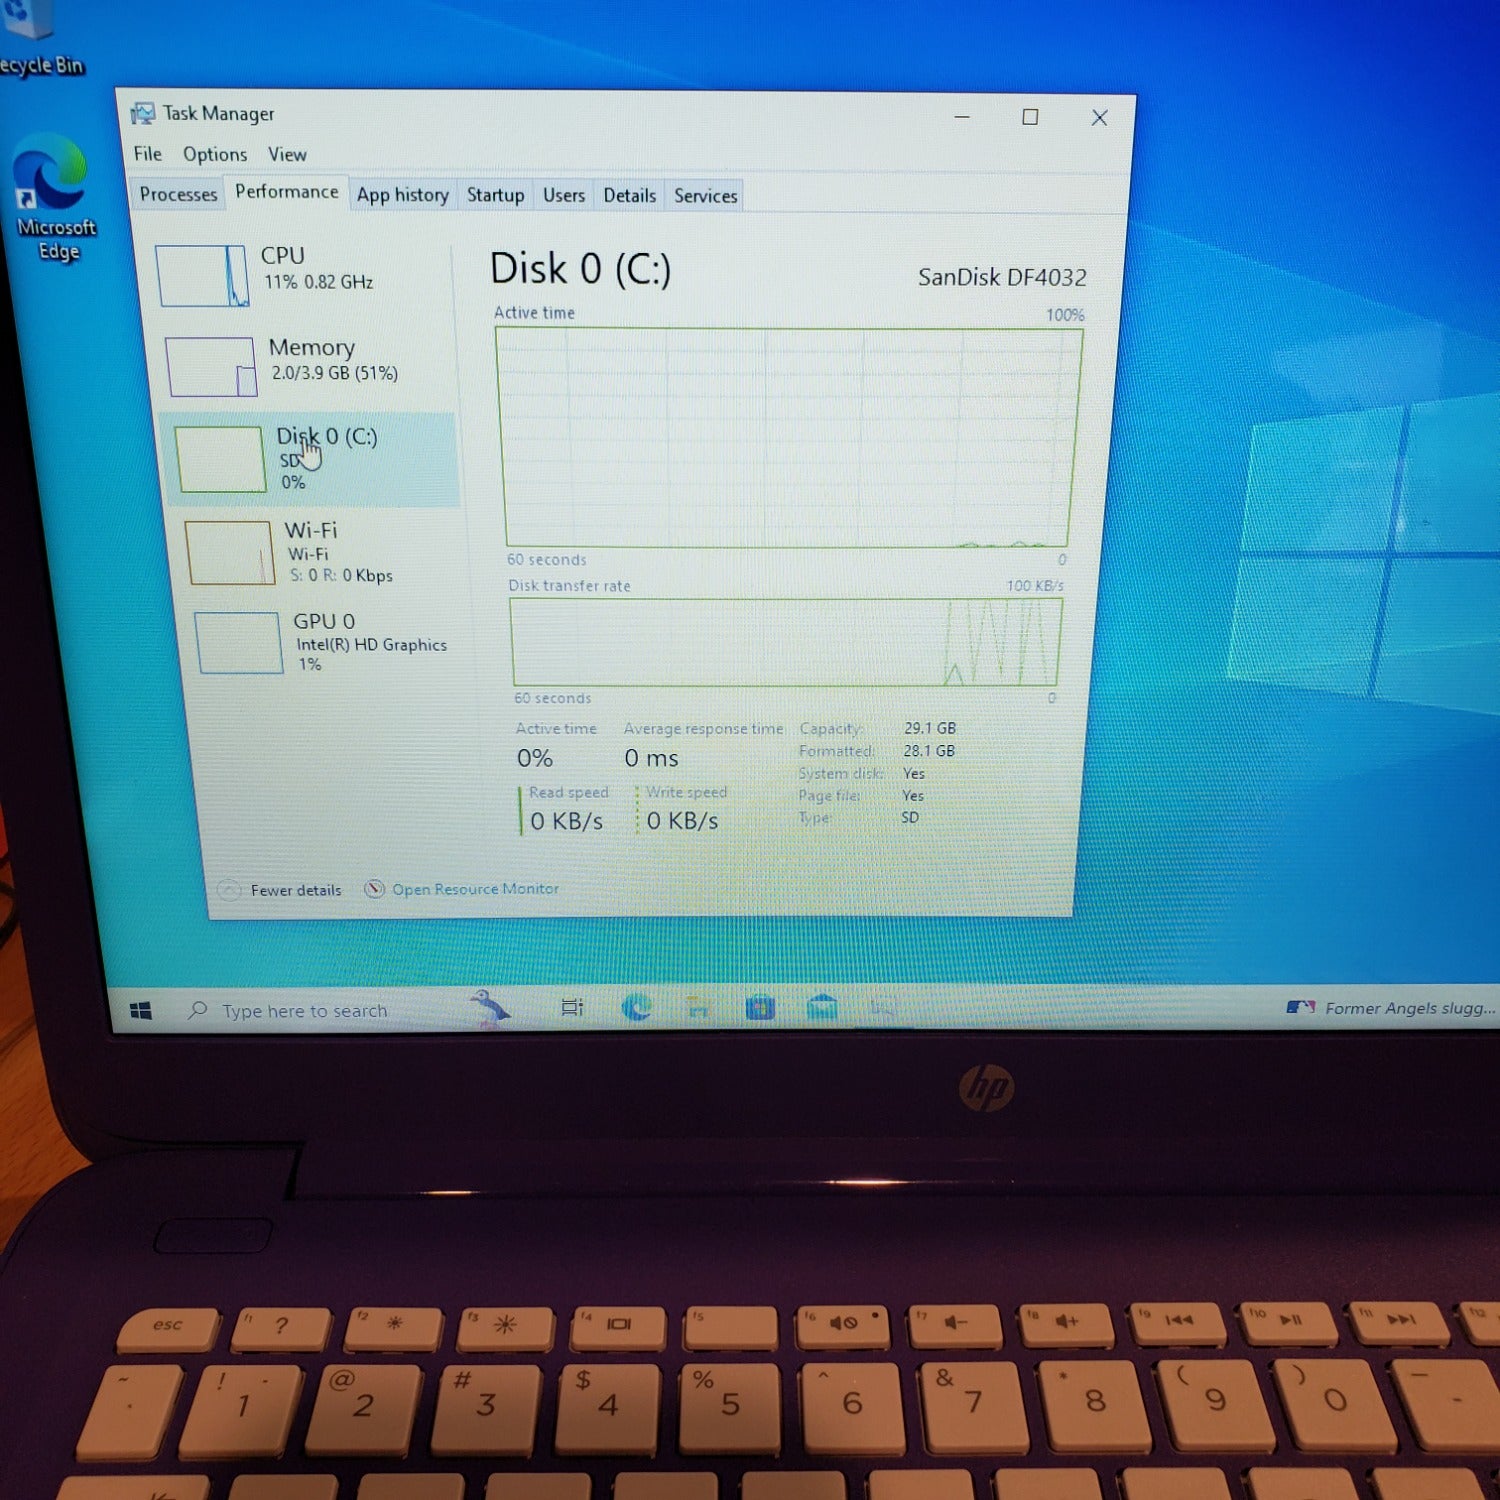Image resolution: width=1500 pixels, height=1500 pixels.
Task: Open the Recycle Bin desktop icon
Action: tap(40, 40)
